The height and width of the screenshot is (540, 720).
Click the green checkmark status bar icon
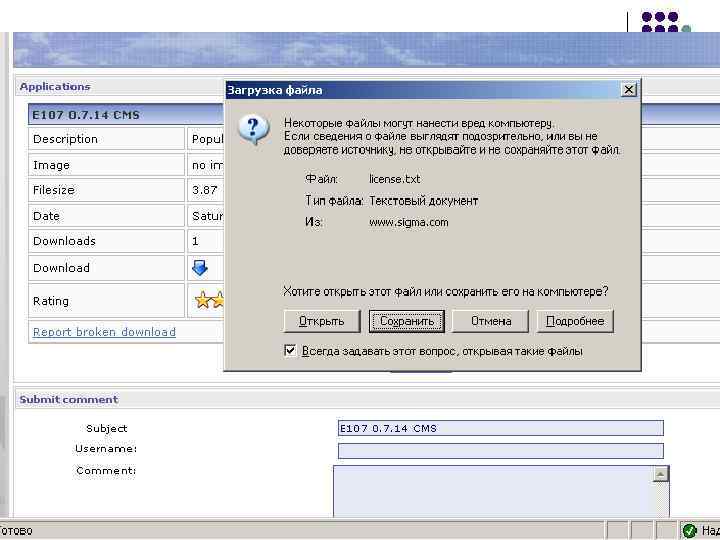[x=689, y=531]
